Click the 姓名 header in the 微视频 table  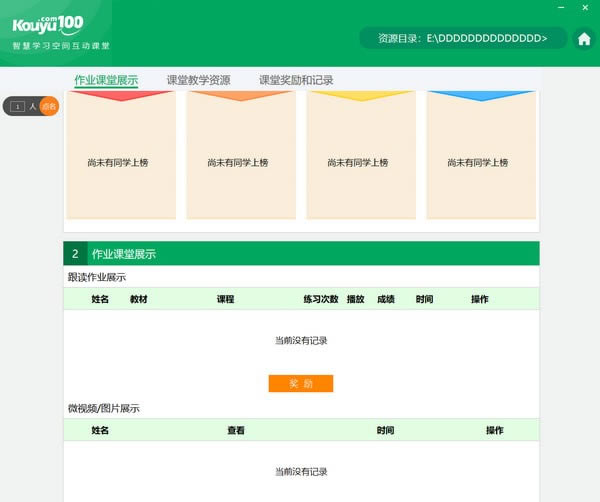click(100, 430)
